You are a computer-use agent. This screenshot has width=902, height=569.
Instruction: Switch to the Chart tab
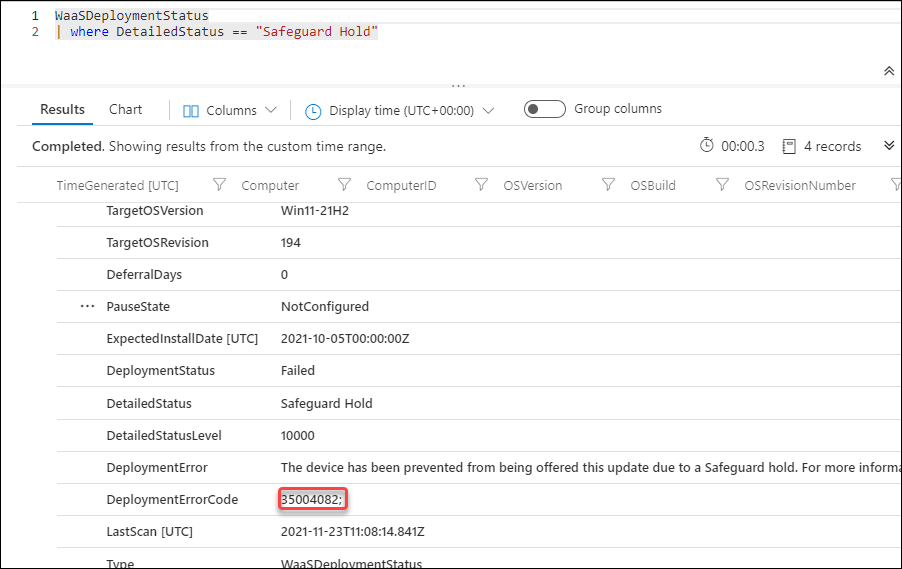(x=125, y=109)
